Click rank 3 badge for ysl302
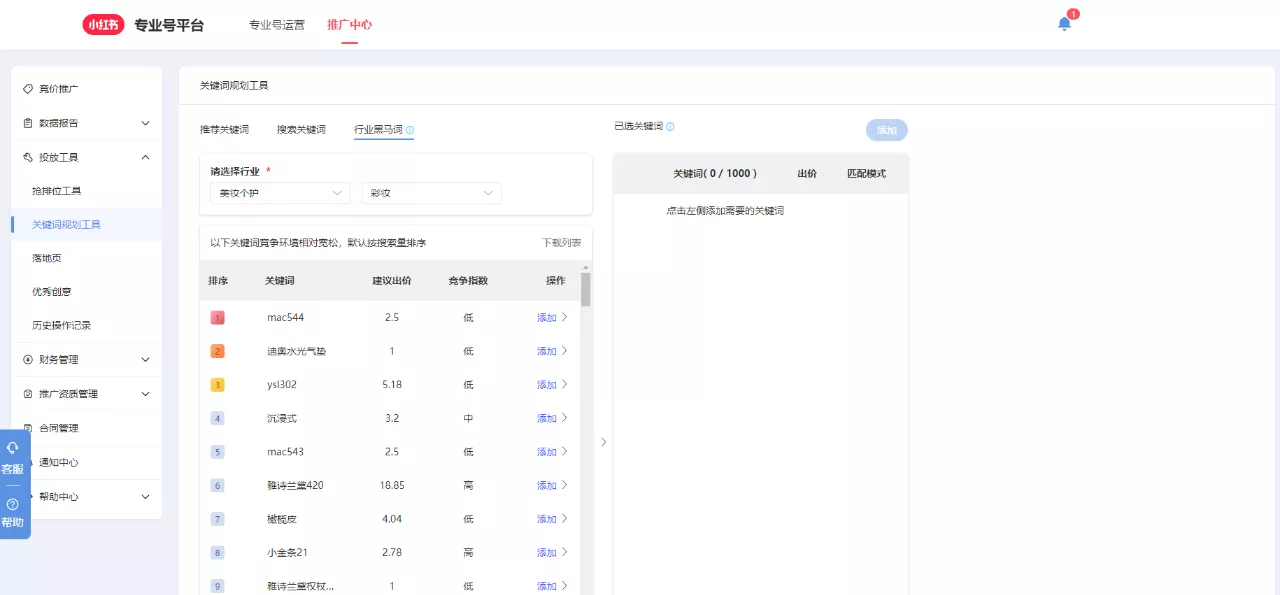Screen dimensions: 1280x595 [x=218, y=385]
